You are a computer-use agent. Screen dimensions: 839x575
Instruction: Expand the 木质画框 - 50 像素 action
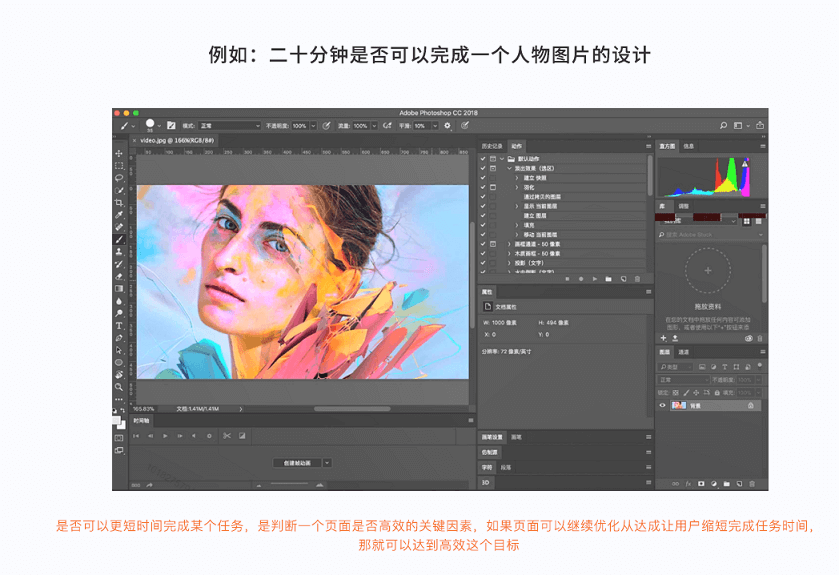[509, 254]
